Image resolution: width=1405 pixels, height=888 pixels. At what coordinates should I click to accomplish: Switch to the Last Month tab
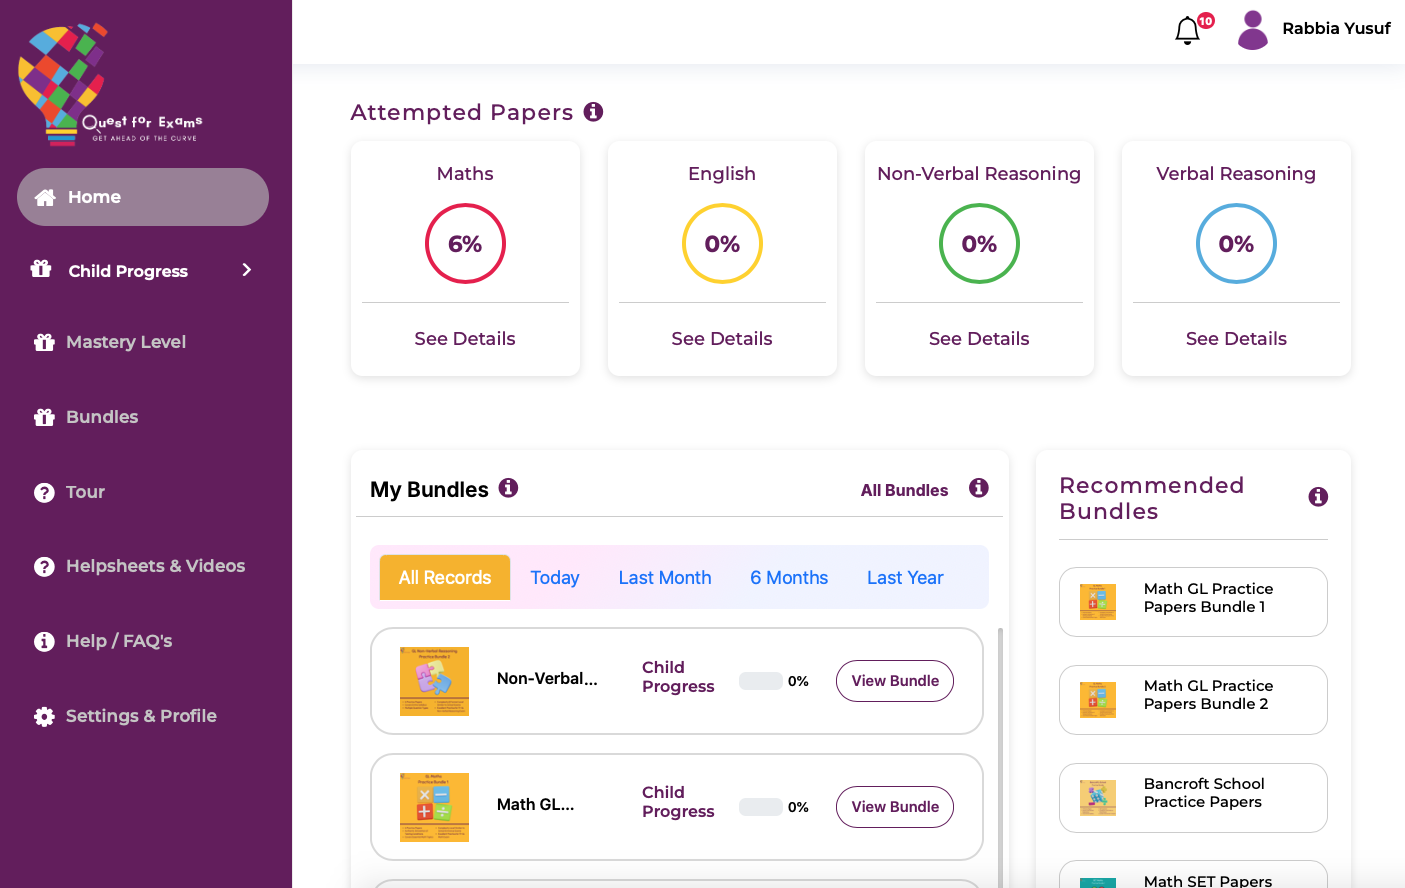[665, 578]
